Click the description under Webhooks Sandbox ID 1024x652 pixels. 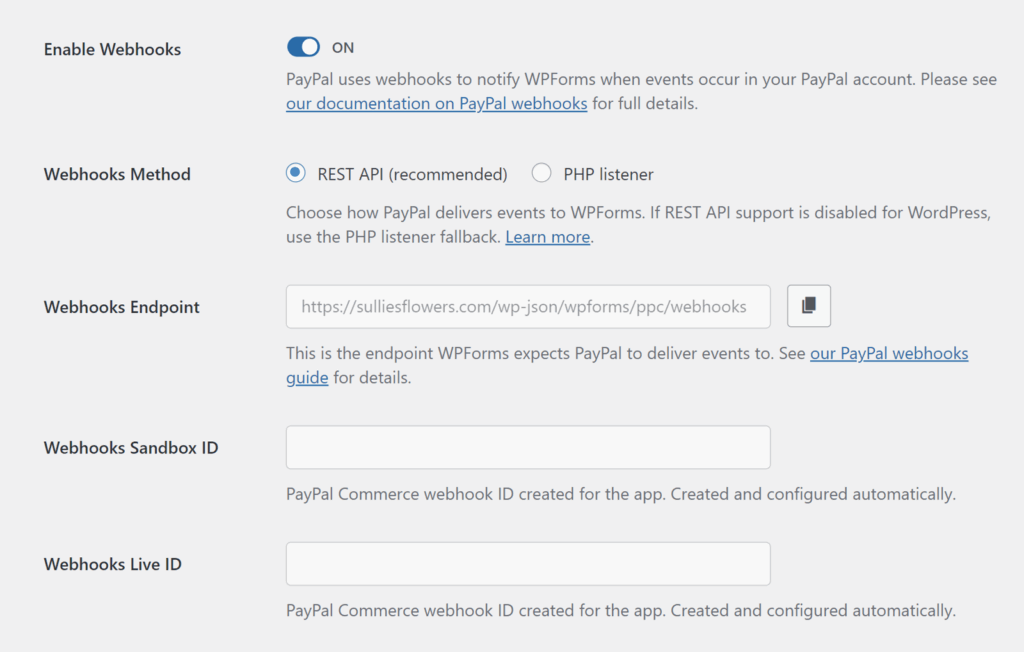point(620,494)
